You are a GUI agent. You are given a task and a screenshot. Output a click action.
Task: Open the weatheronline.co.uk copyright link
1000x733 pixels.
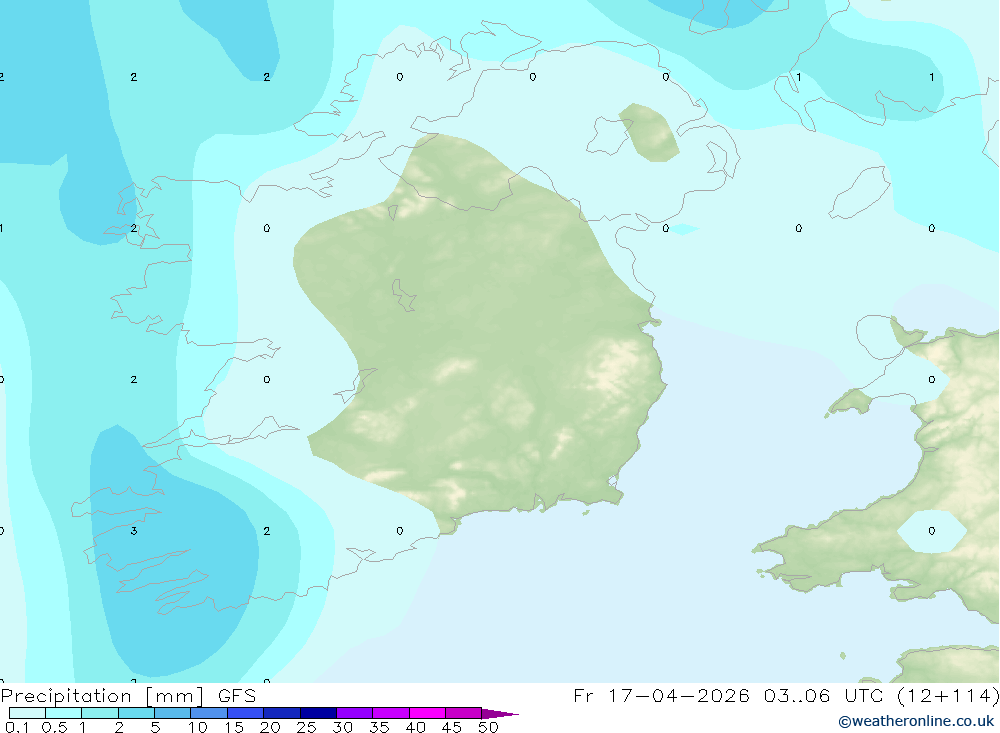916,722
